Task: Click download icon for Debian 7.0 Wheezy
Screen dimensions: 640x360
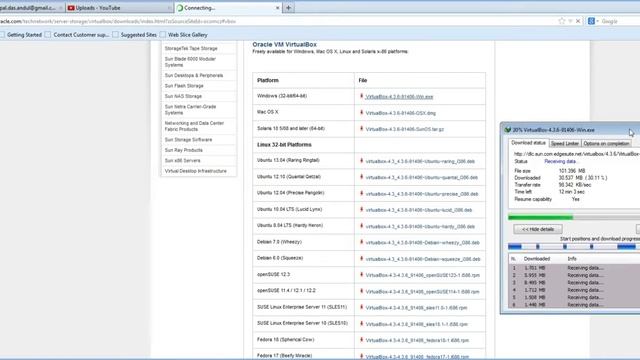Action: point(361,242)
